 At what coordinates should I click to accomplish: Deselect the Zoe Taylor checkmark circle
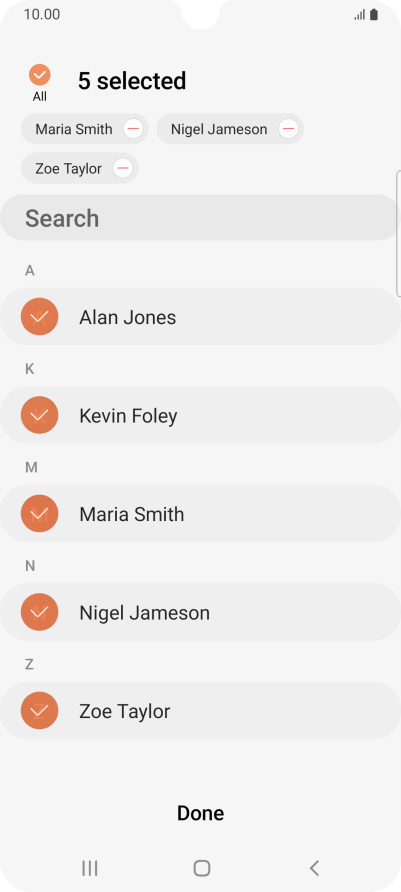(39, 711)
